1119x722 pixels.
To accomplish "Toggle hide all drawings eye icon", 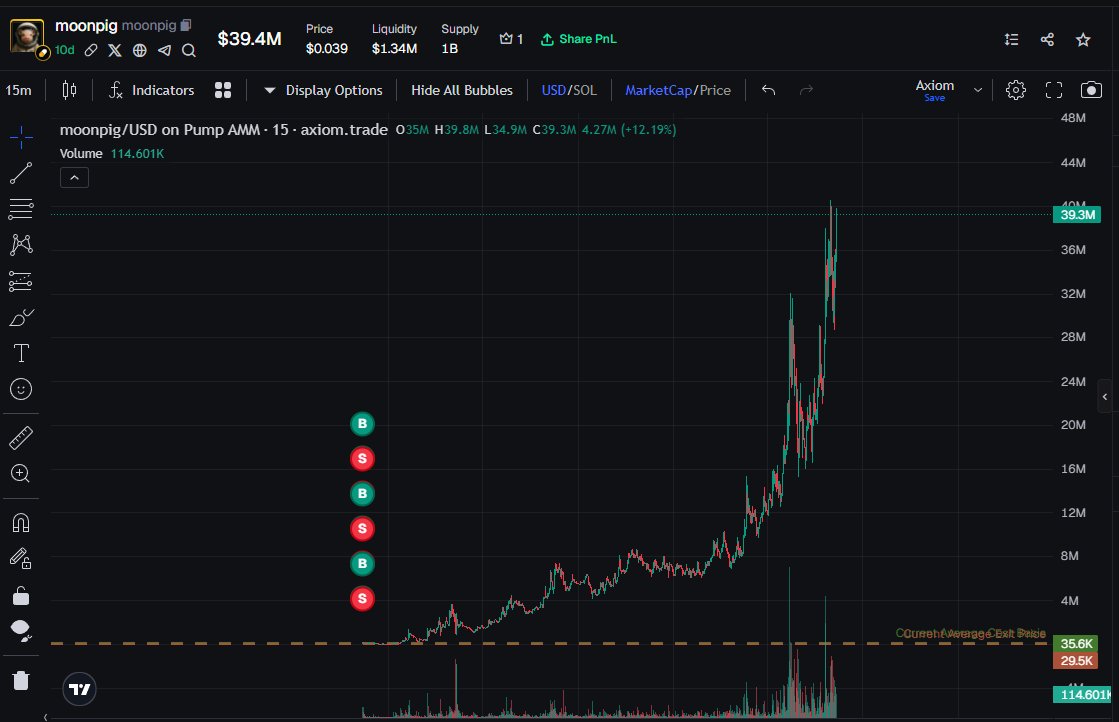I will [x=21, y=631].
